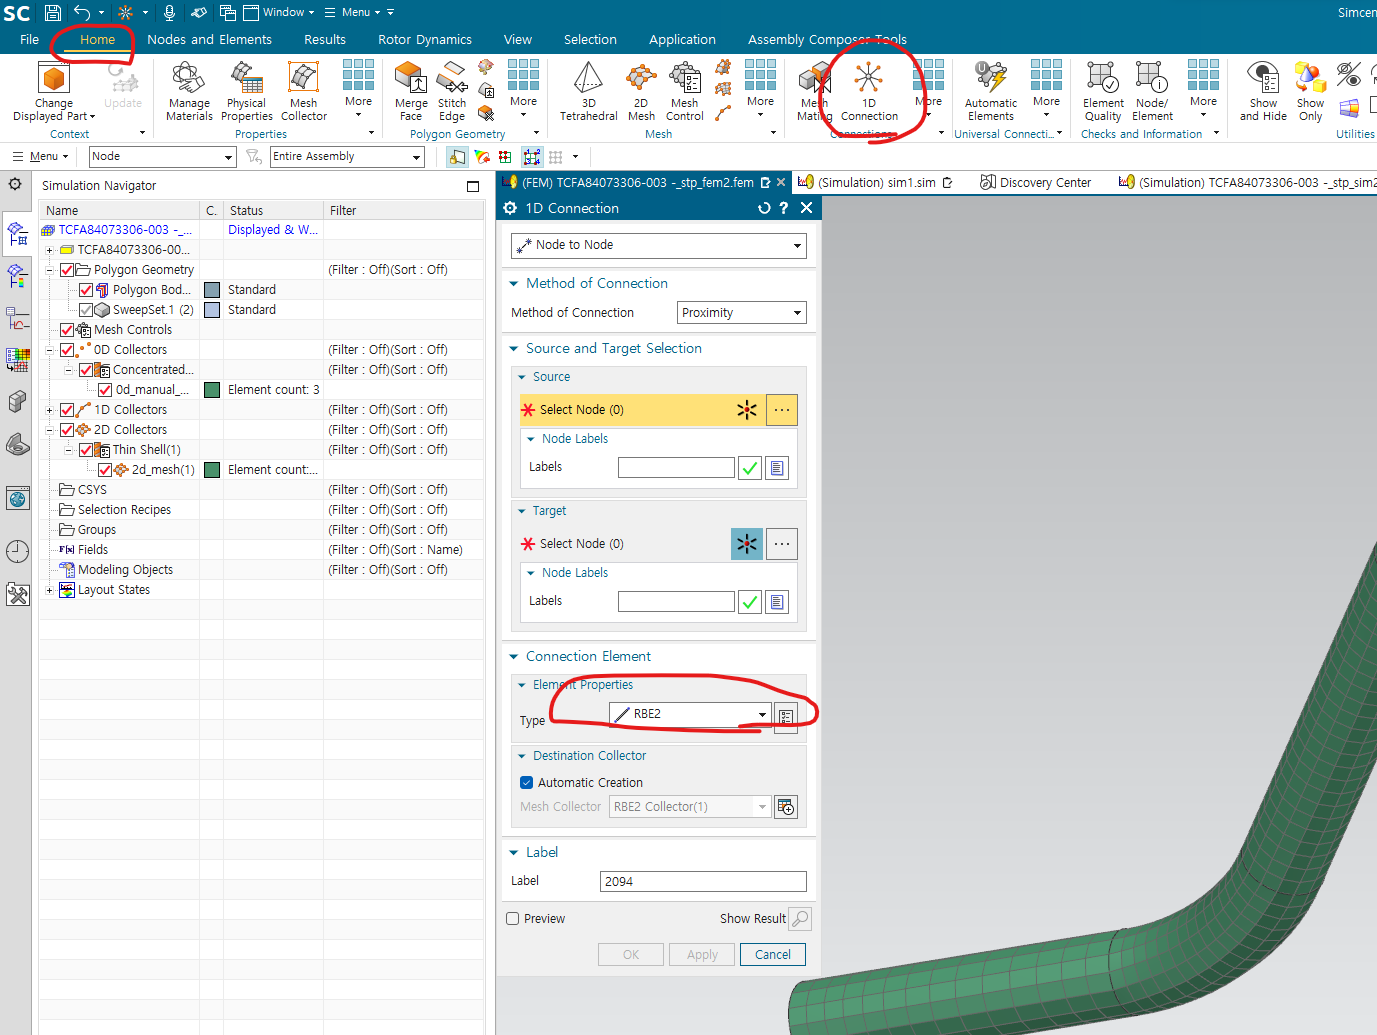Viewport: 1377px width, 1035px height.
Task: Open the Window menu in title bar
Action: 279,13
